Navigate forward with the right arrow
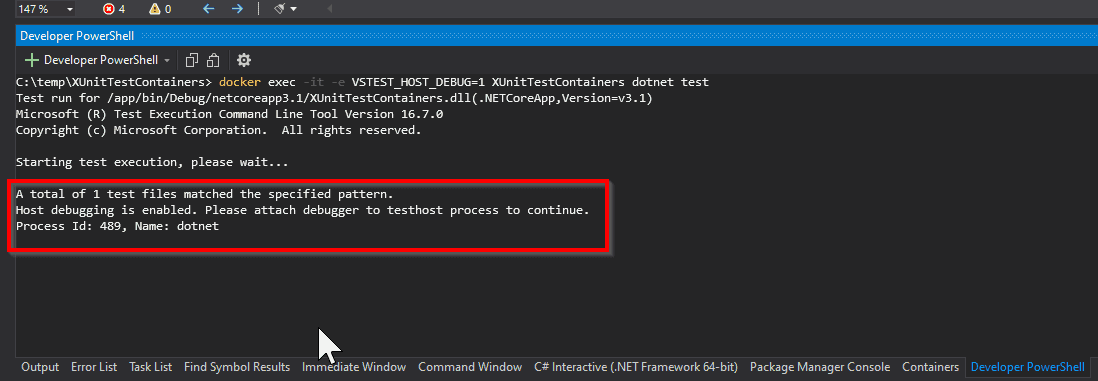The width and height of the screenshot is (1098, 381). point(237,8)
